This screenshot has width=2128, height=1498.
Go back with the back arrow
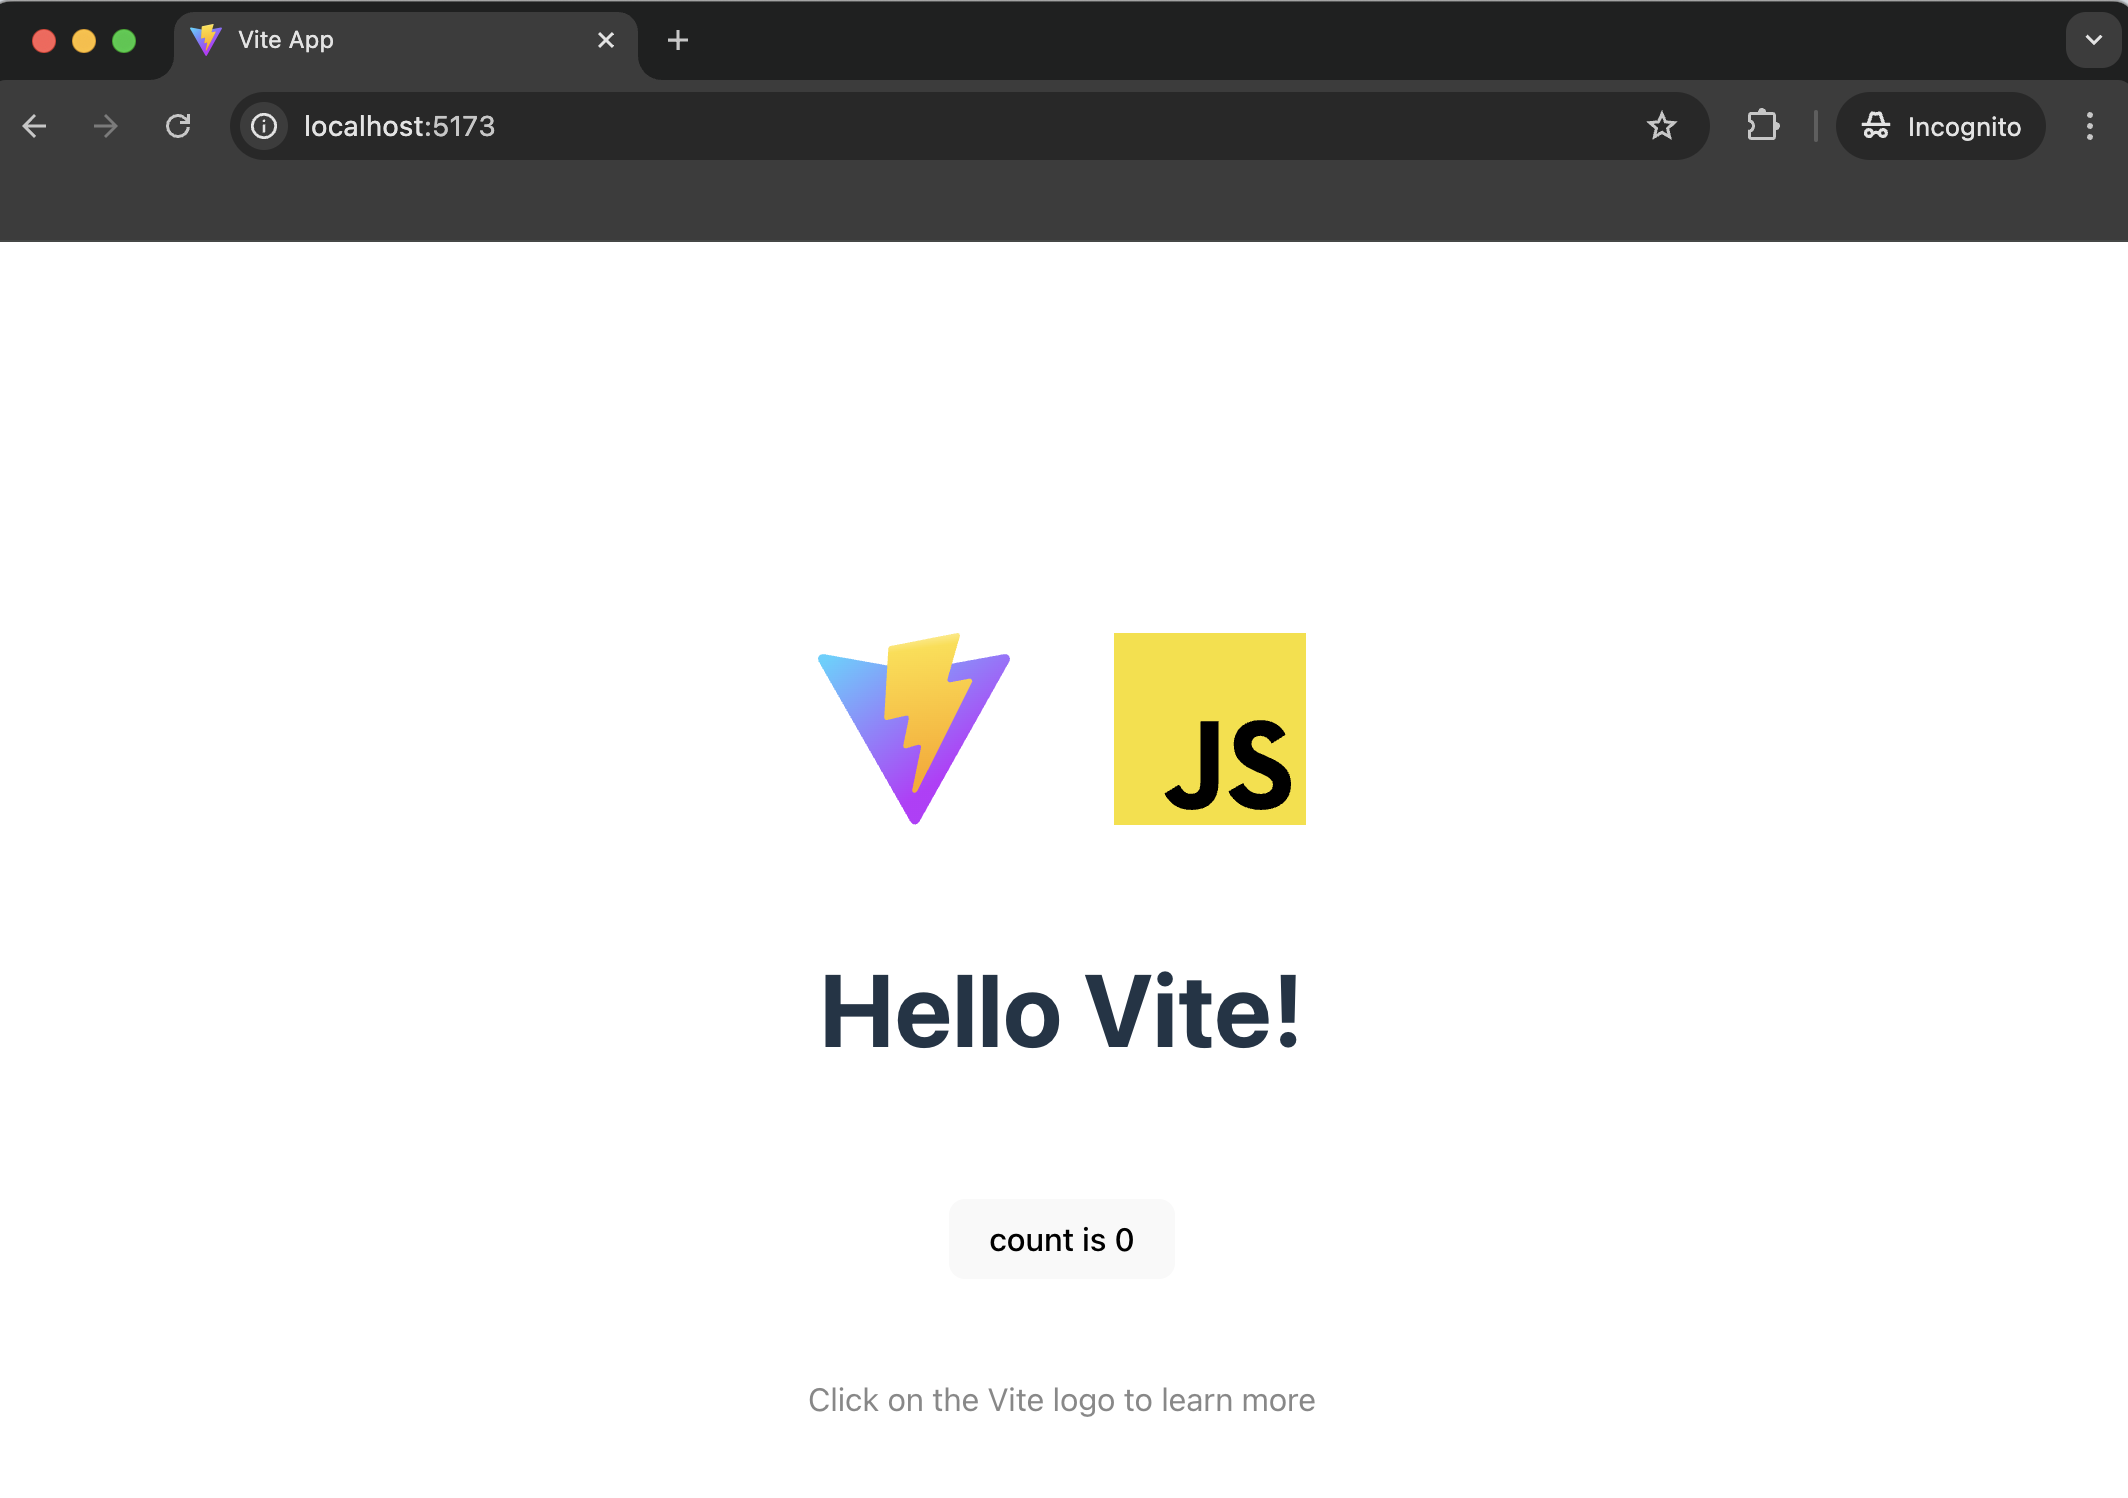click(35, 126)
